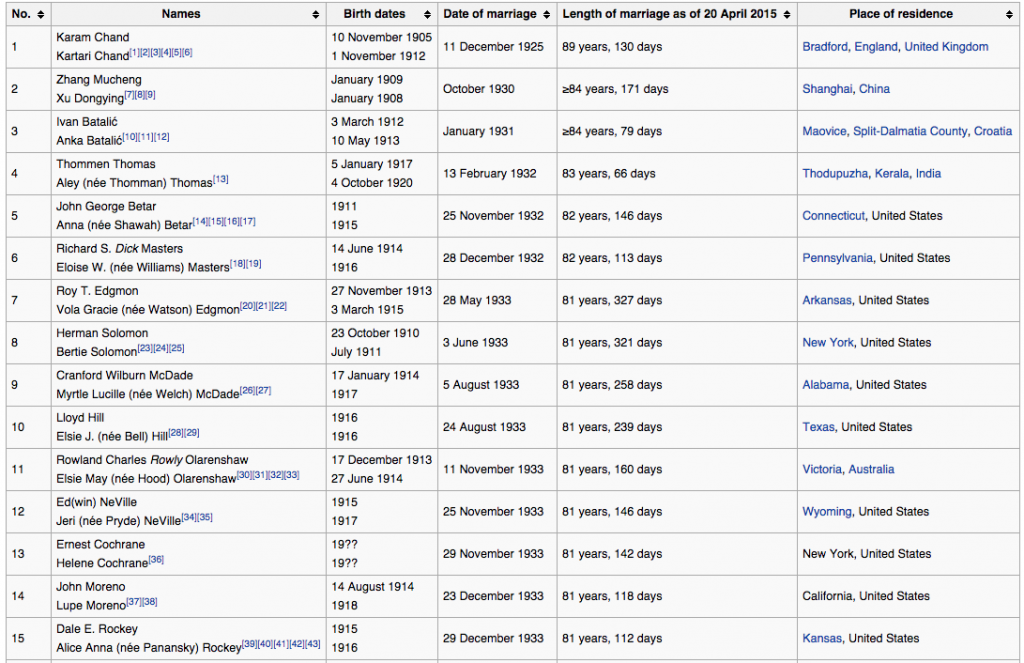Open the Texas link
Image resolution: width=1024 pixels, height=663 pixels.
(x=818, y=427)
